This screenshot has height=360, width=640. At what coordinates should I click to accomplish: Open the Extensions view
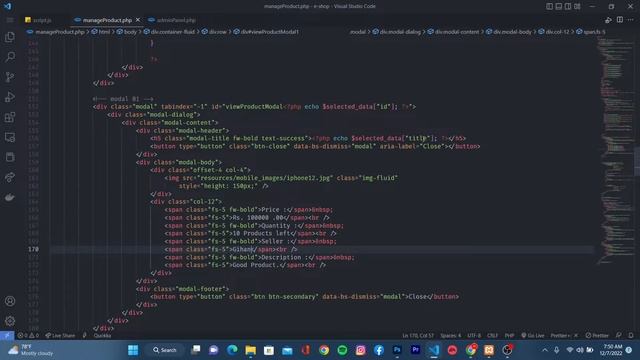click(x=10, y=118)
